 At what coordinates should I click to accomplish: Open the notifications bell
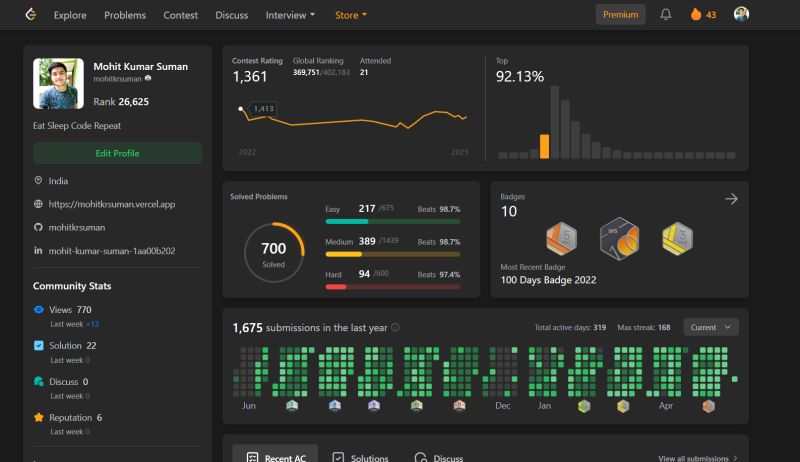coord(665,14)
